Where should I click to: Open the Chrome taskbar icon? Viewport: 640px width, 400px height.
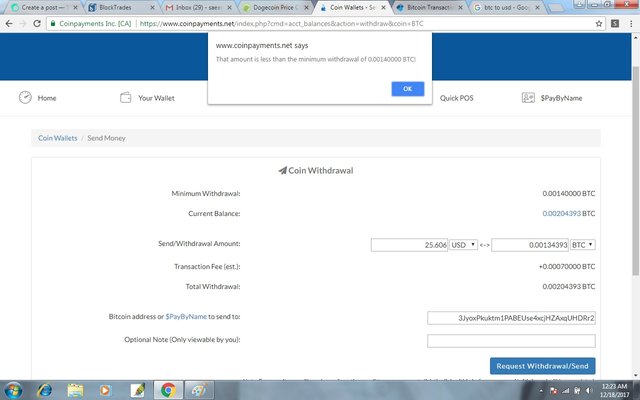click(x=168, y=391)
